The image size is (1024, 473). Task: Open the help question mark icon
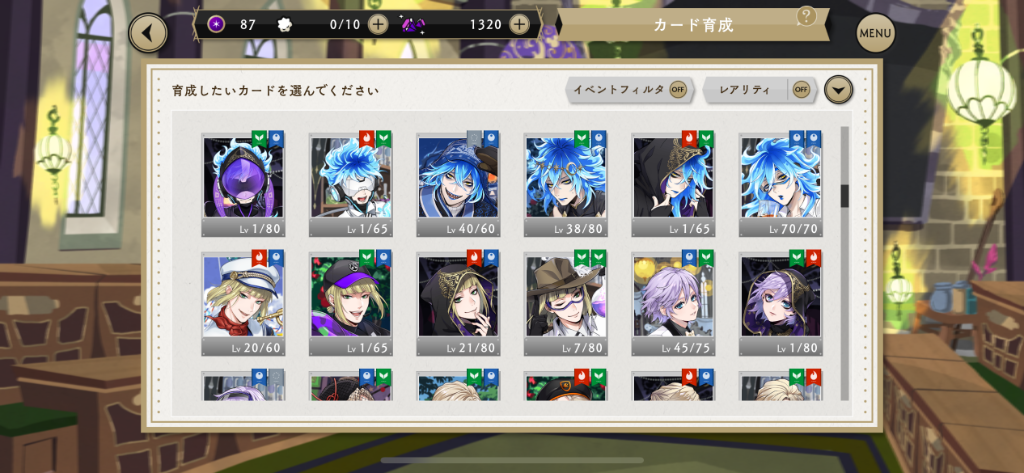pyautogui.click(x=806, y=16)
